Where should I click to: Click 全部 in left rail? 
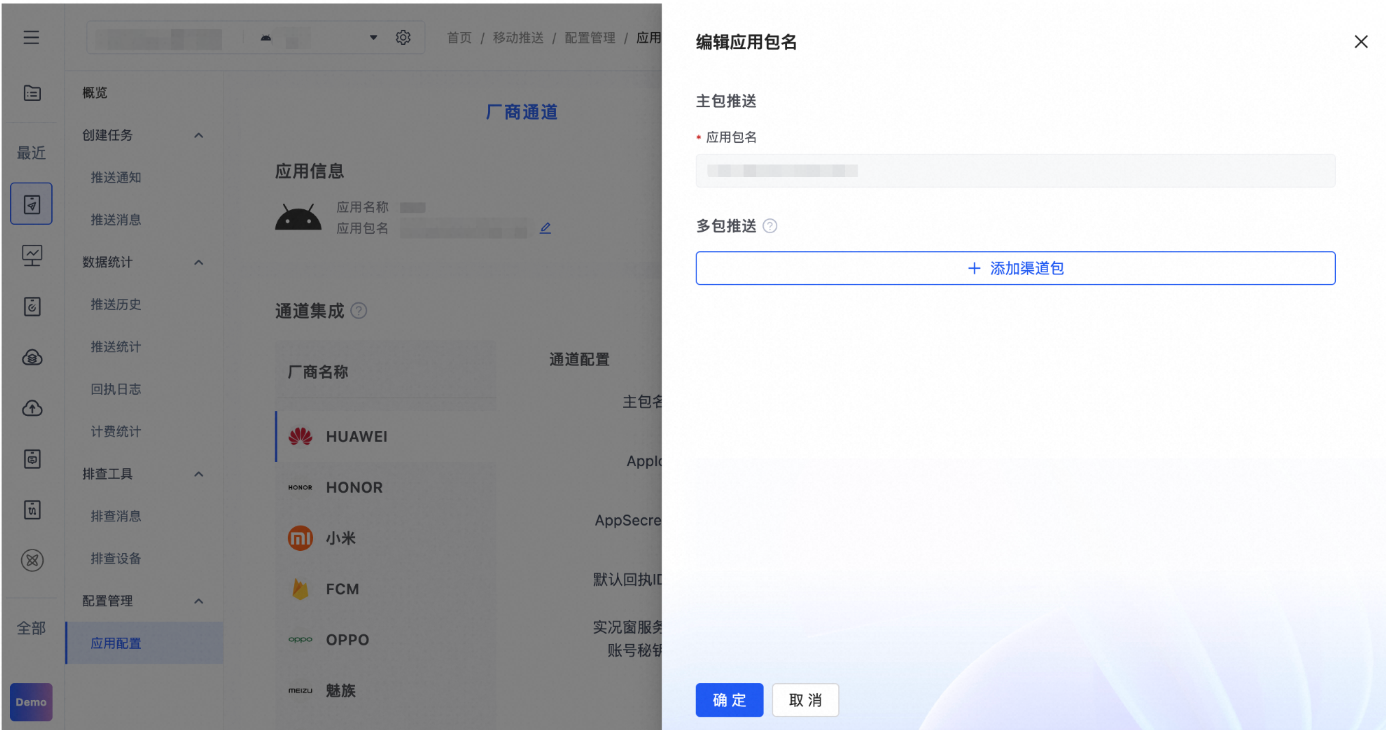pos(32,628)
